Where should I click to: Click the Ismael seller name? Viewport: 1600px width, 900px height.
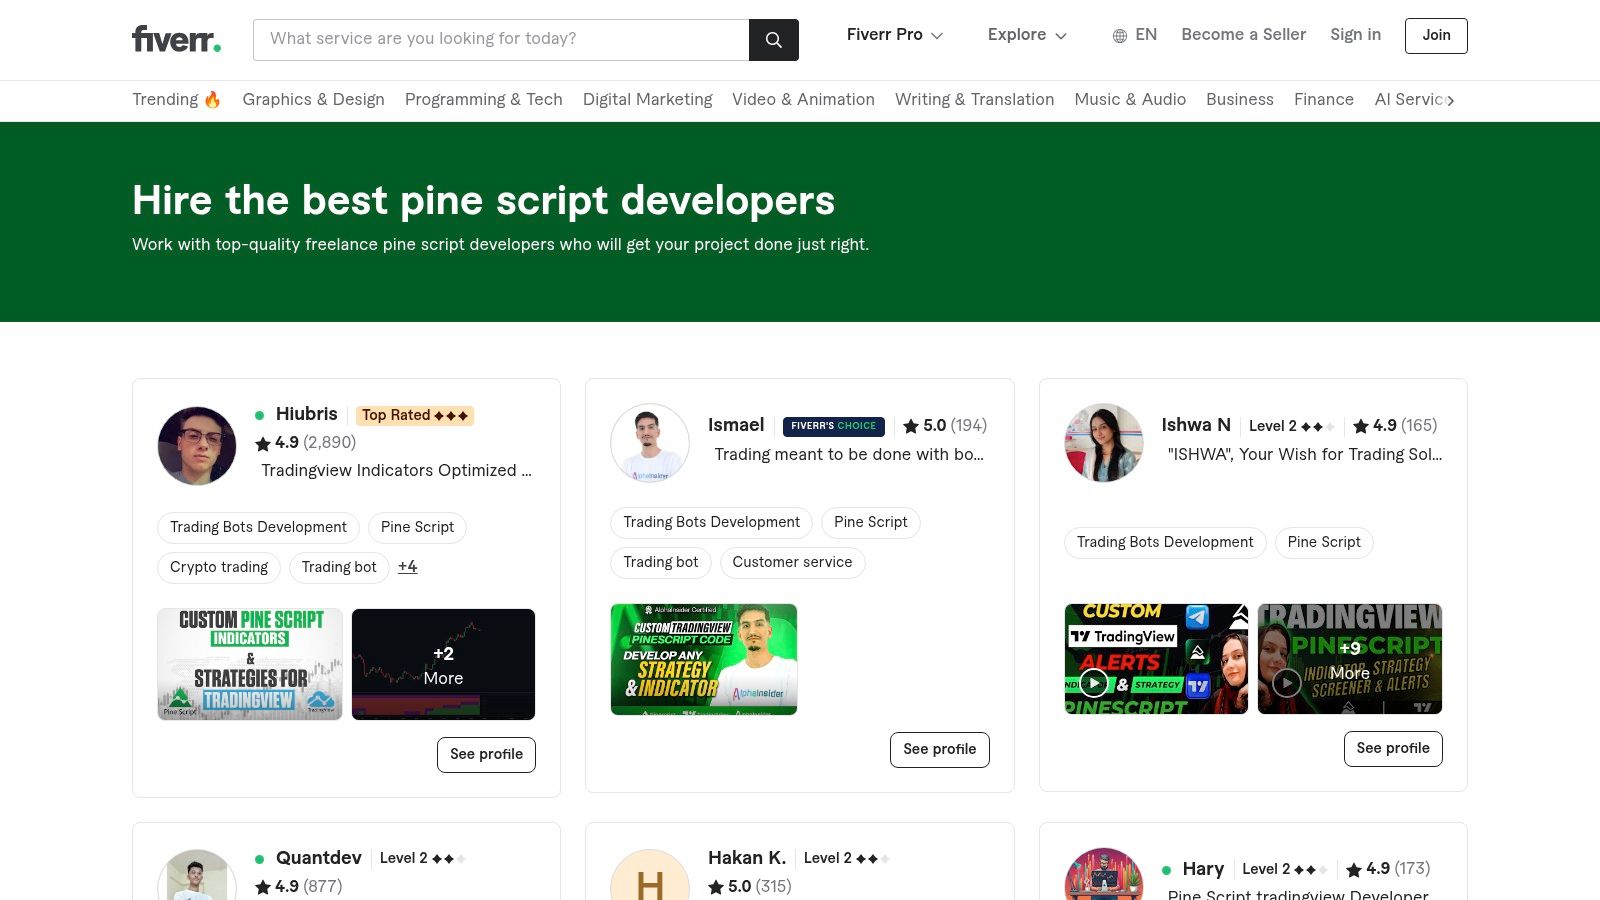coord(736,425)
